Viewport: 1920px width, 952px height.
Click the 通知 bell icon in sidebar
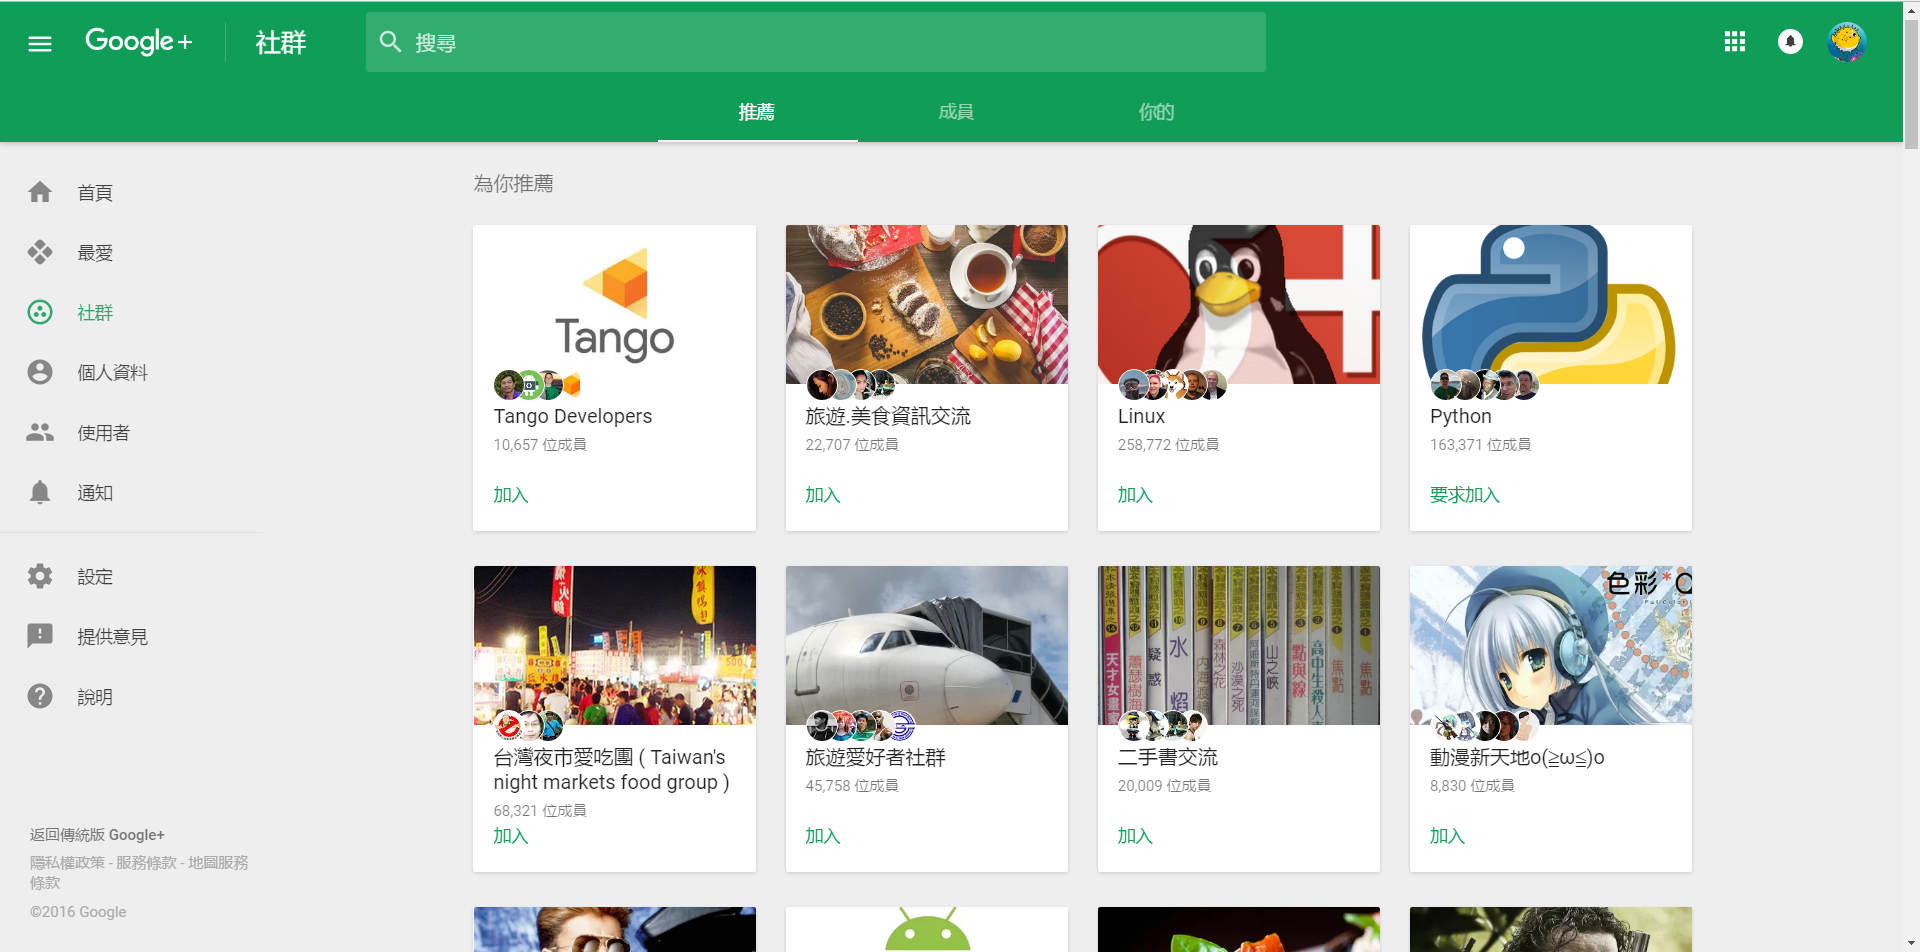40,492
